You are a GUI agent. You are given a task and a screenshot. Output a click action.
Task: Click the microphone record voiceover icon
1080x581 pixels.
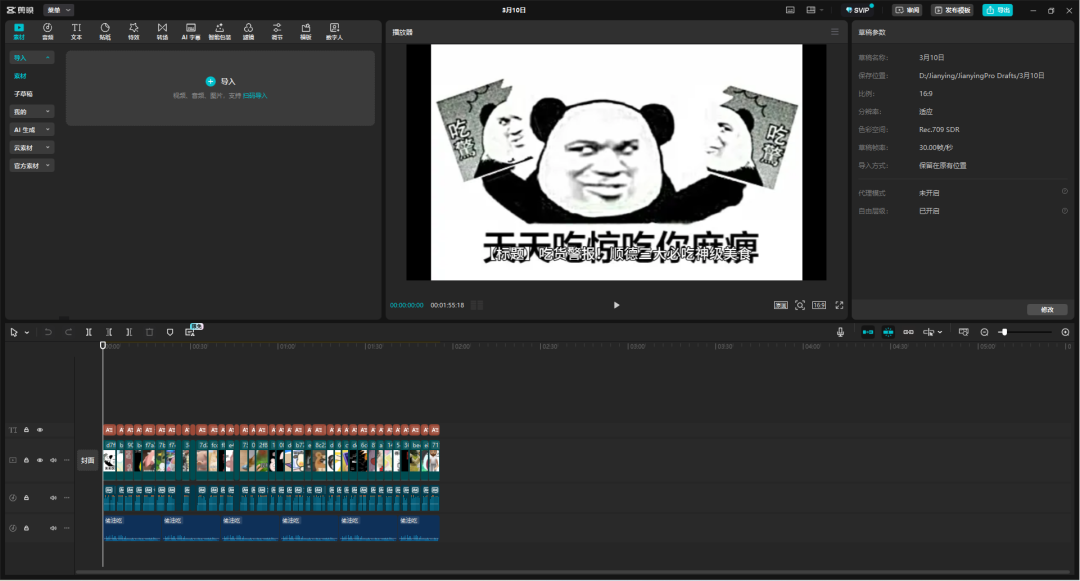coord(840,332)
